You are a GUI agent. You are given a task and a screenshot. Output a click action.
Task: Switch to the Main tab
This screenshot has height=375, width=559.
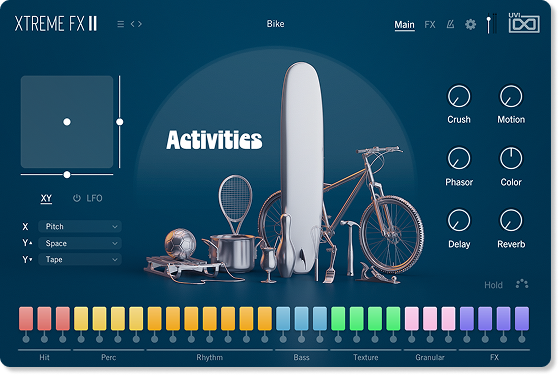pyautogui.click(x=404, y=25)
